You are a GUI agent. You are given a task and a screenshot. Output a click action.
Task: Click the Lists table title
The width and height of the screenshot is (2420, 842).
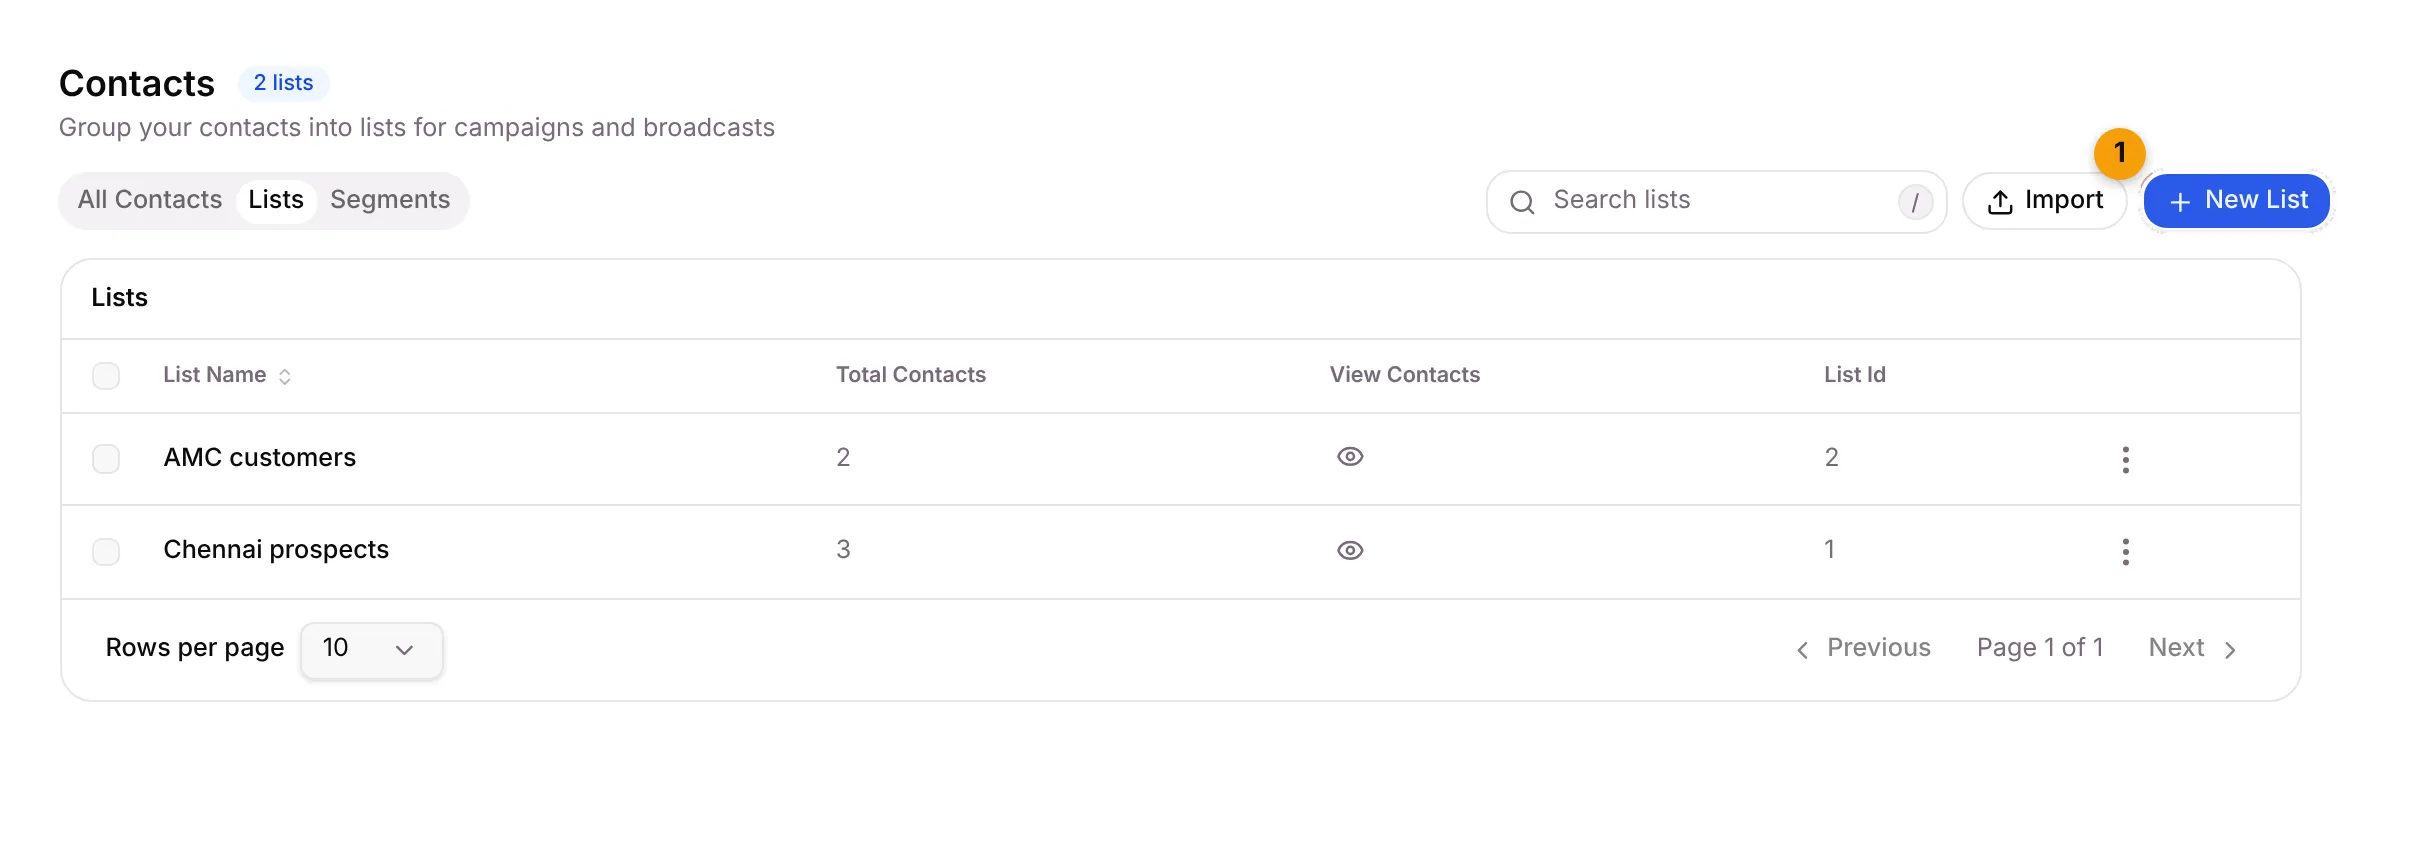click(x=119, y=298)
